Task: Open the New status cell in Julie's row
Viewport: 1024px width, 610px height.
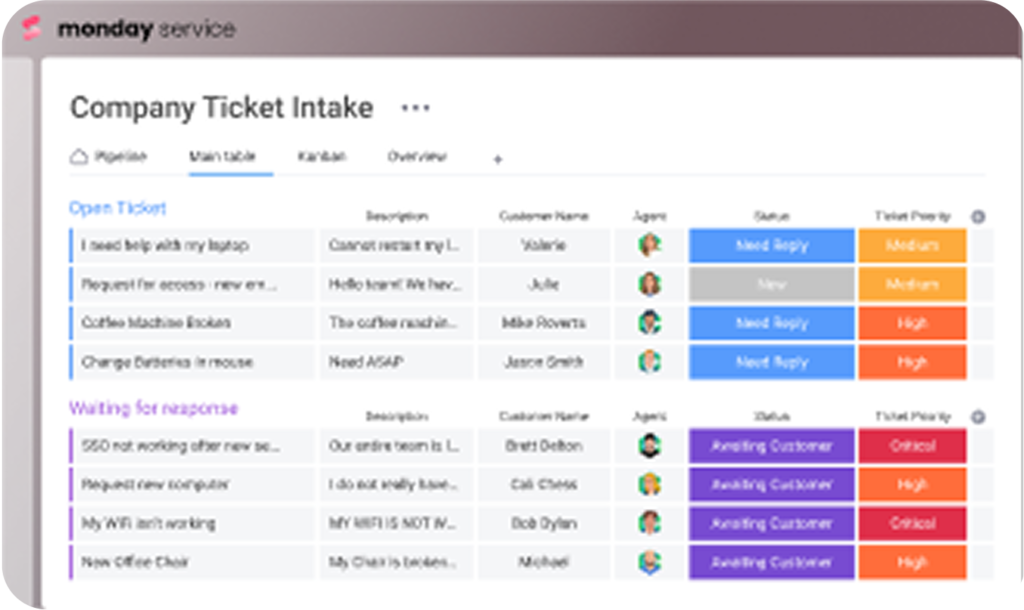Action: [771, 284]
